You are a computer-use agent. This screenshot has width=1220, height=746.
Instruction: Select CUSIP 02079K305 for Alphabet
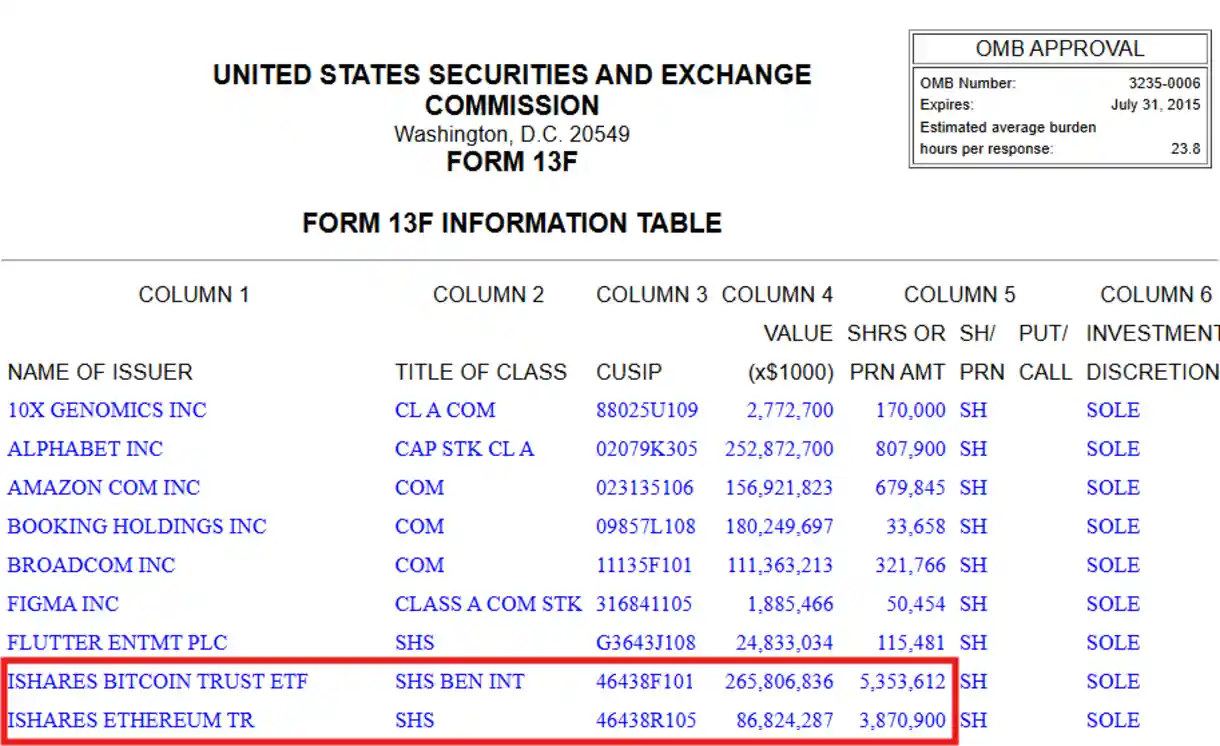click(646, 449)
